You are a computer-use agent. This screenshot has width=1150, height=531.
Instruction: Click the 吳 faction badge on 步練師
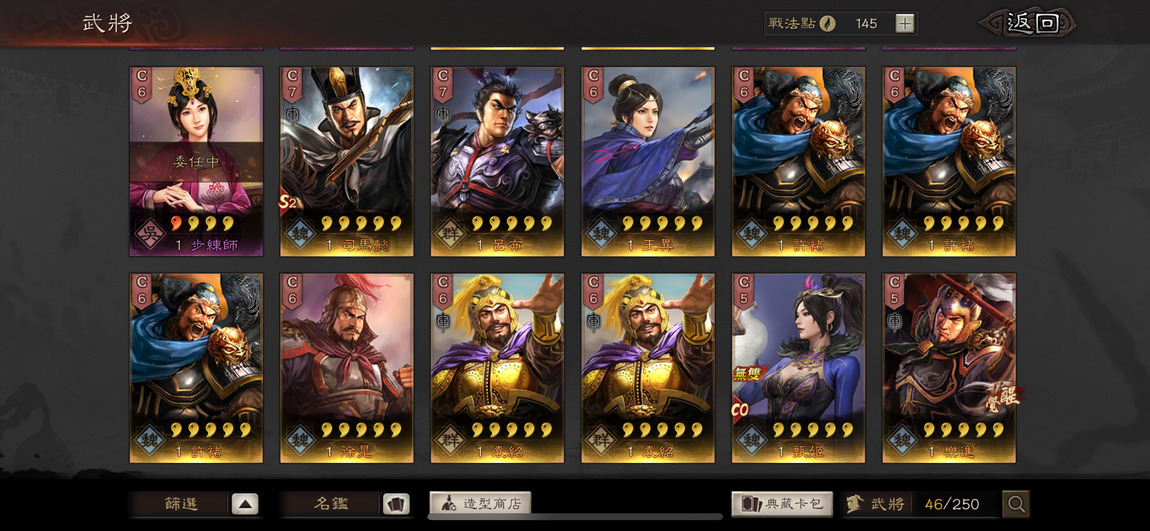pyautogui.click(x=149, y=233)
